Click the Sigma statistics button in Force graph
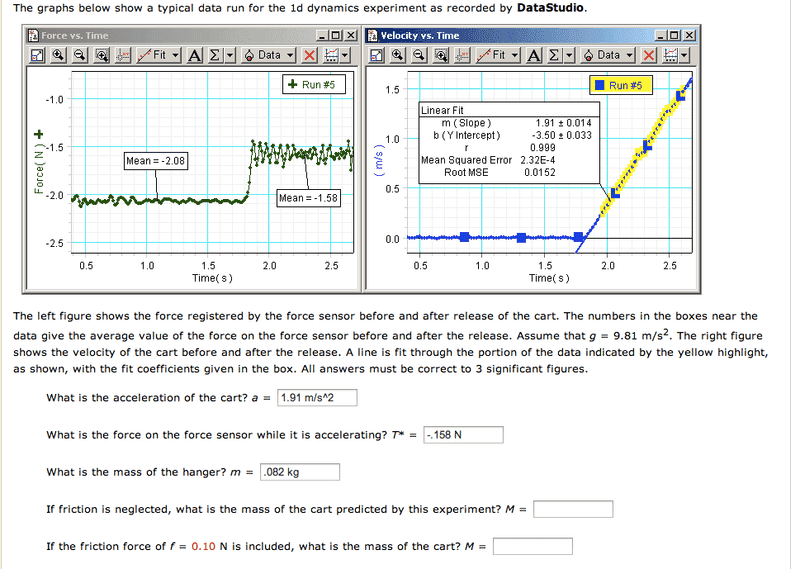 click(x=213, y=55)
